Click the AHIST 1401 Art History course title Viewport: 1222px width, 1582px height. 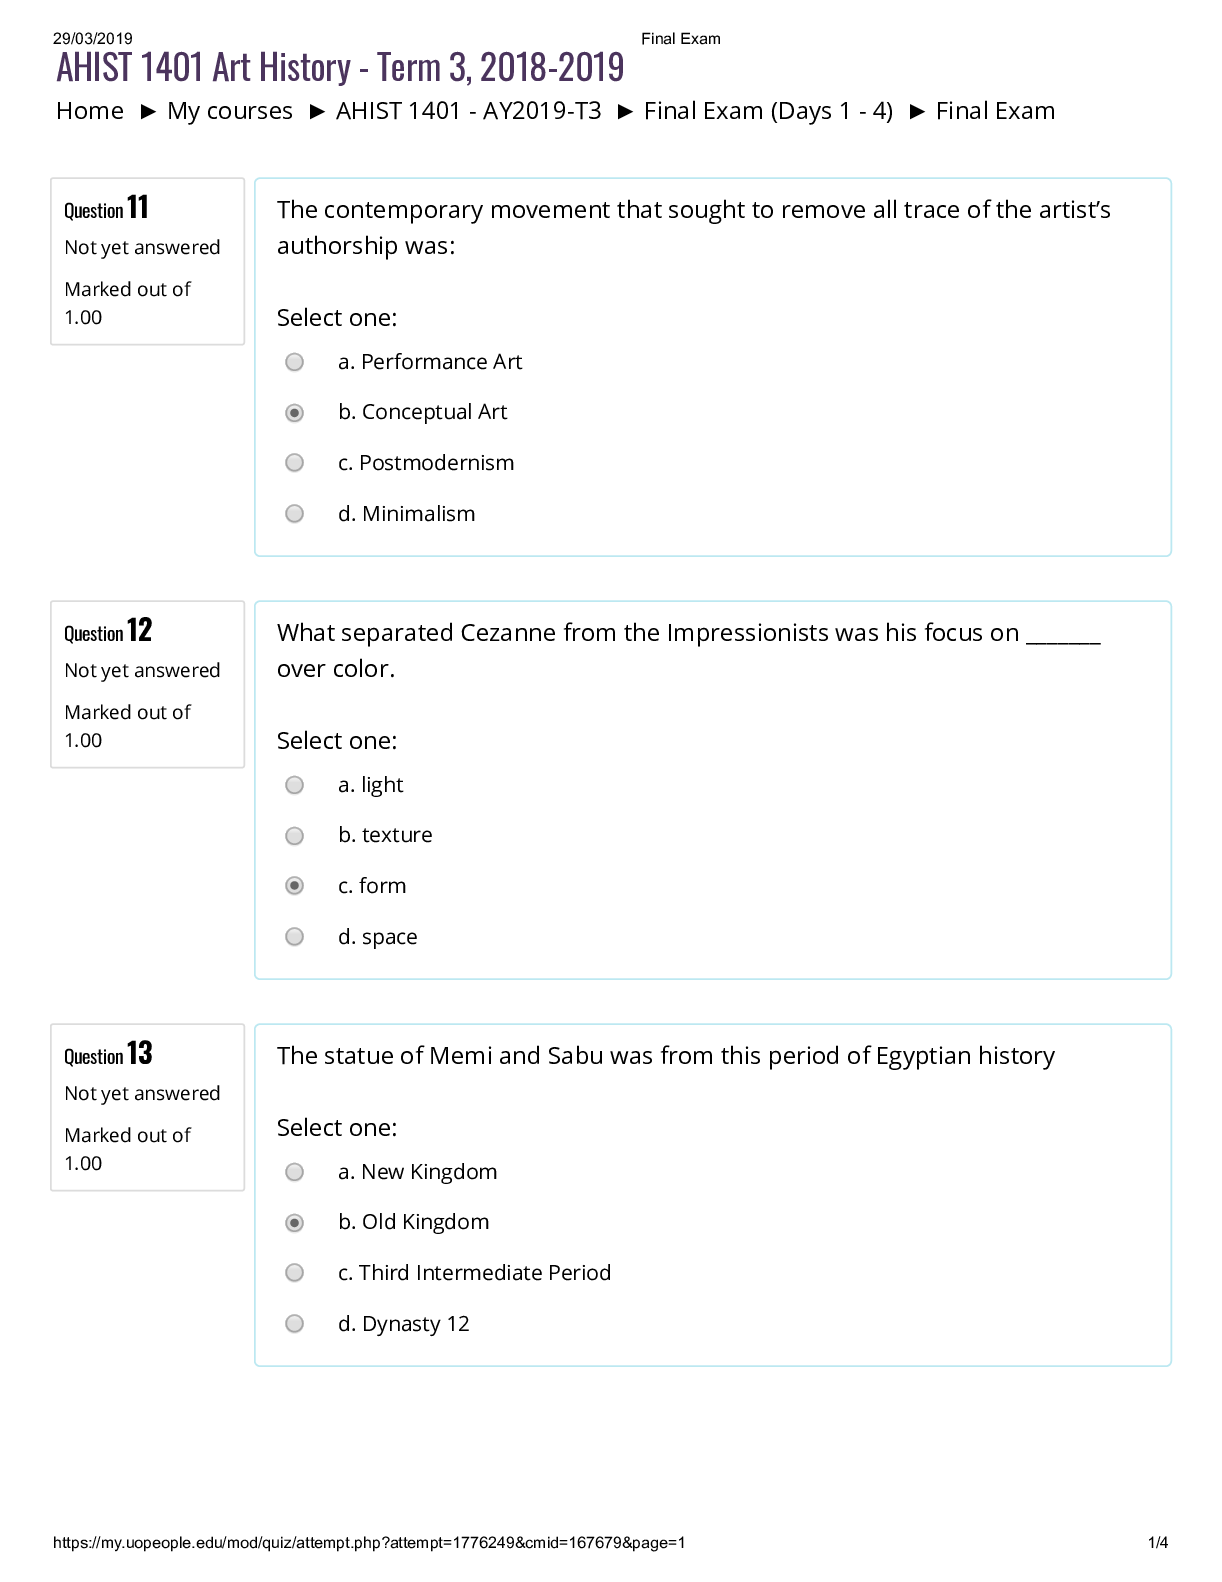point(340,68)
